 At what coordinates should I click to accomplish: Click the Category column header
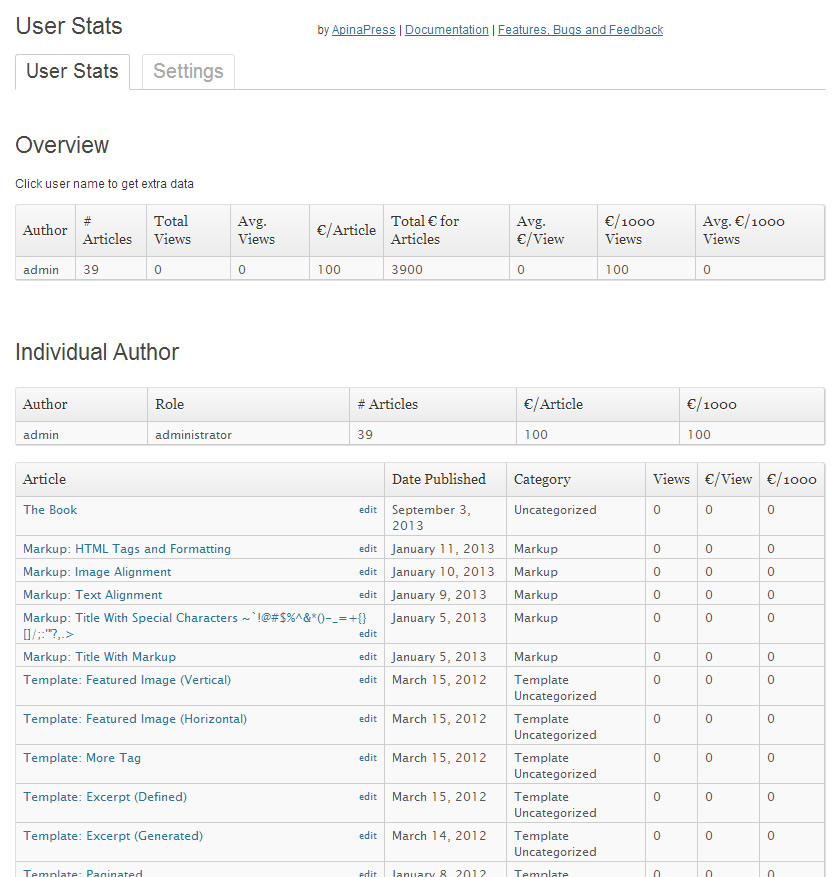coord(542,480)
